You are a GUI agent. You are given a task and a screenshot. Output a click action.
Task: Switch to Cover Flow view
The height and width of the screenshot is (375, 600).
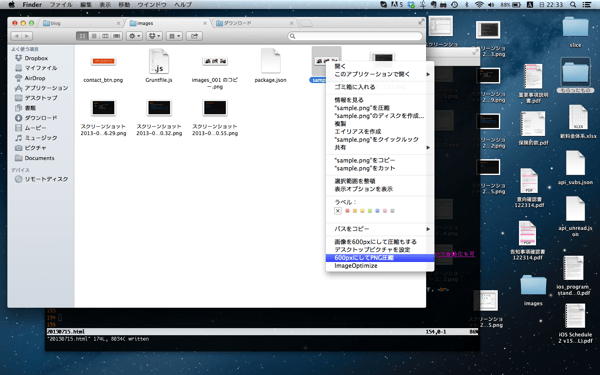tap(117, 36)
